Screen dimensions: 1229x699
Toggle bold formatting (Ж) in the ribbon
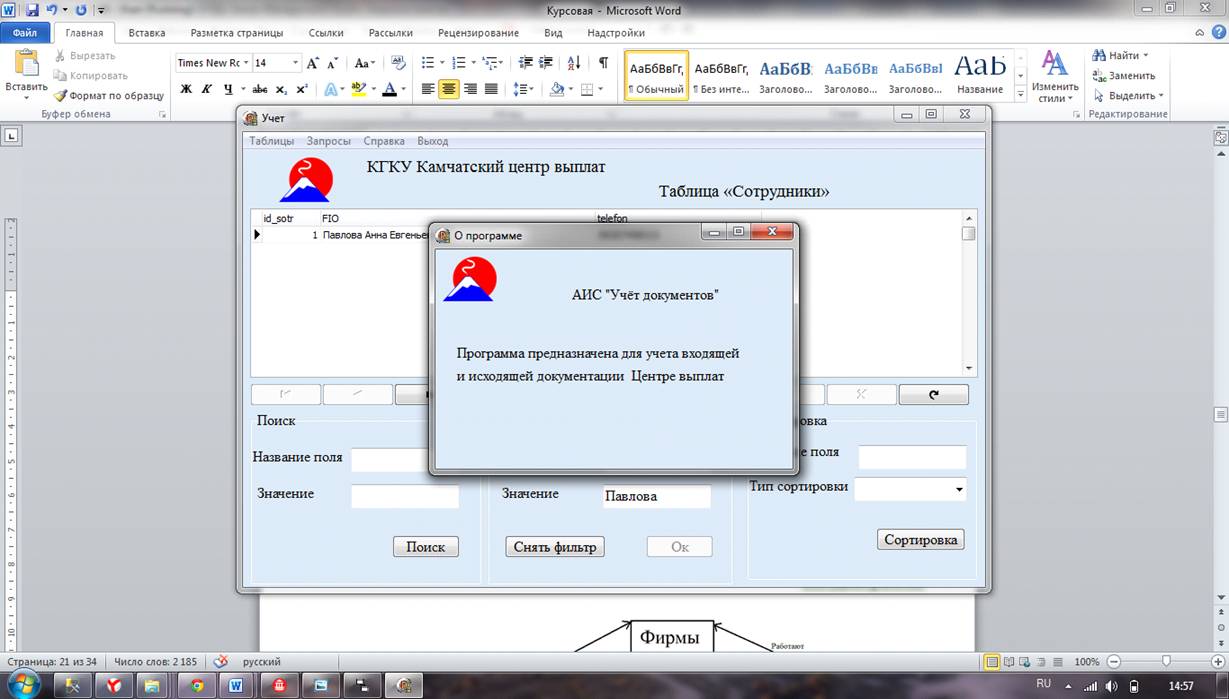186,89
